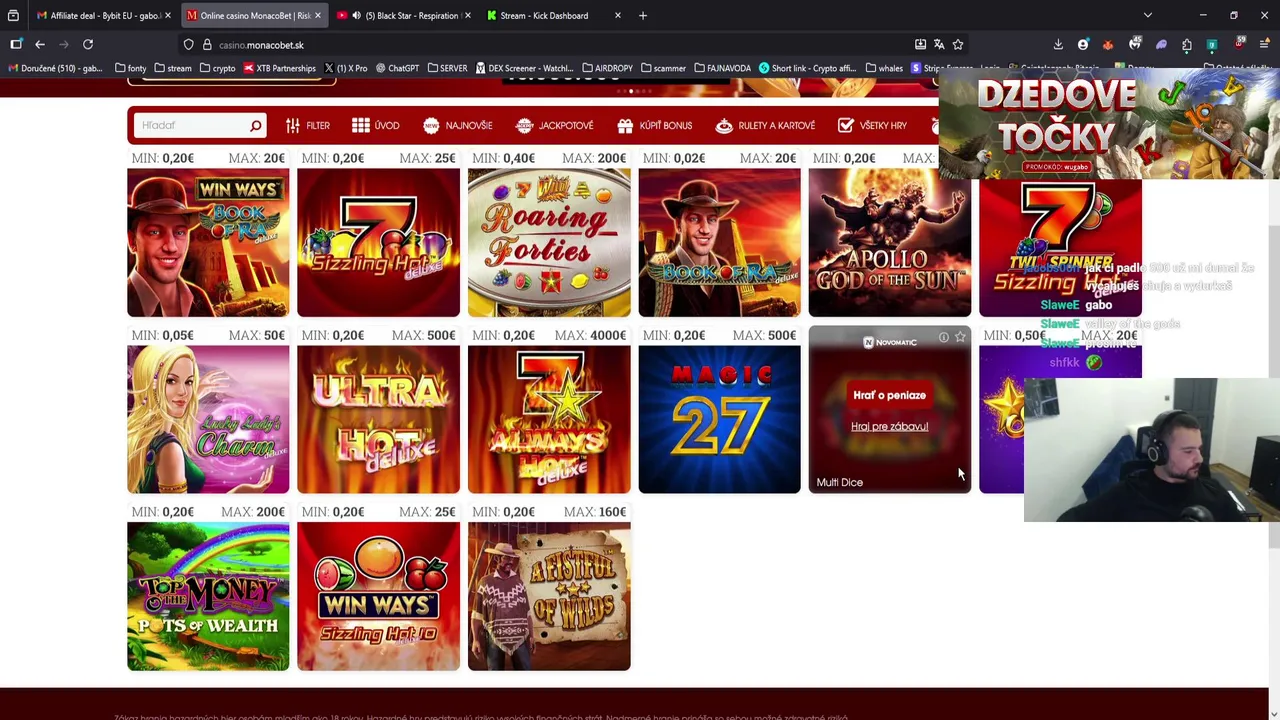Open the FILTER sliders icon

[x=292, y=125]
